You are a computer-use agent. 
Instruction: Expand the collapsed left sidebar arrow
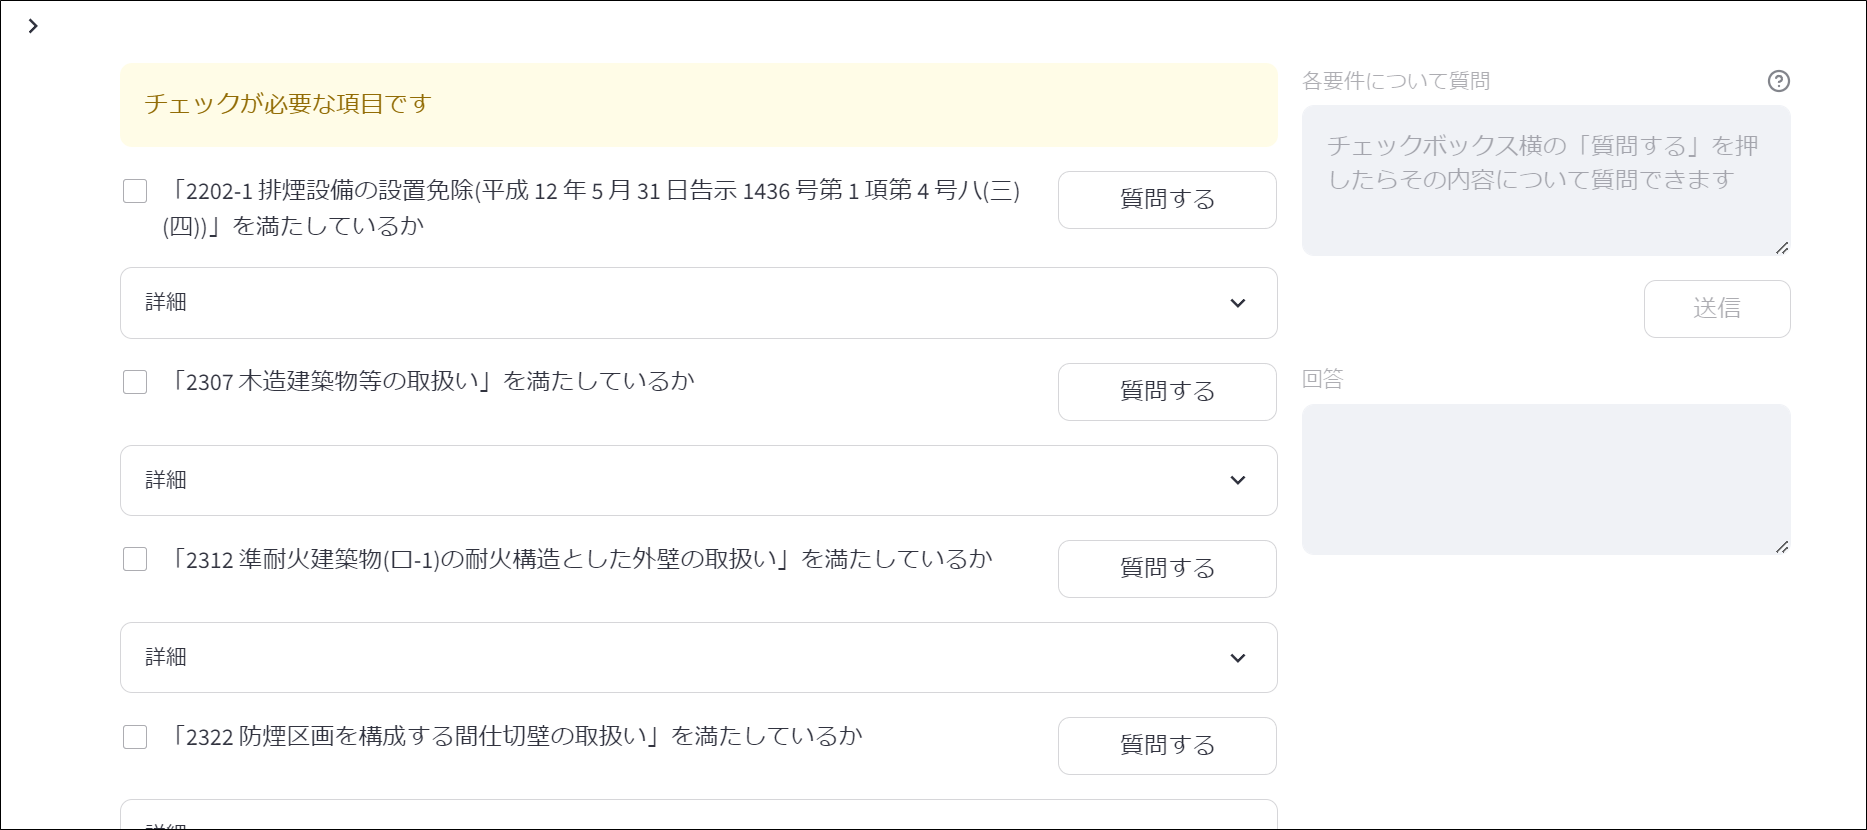click(34, 25)
